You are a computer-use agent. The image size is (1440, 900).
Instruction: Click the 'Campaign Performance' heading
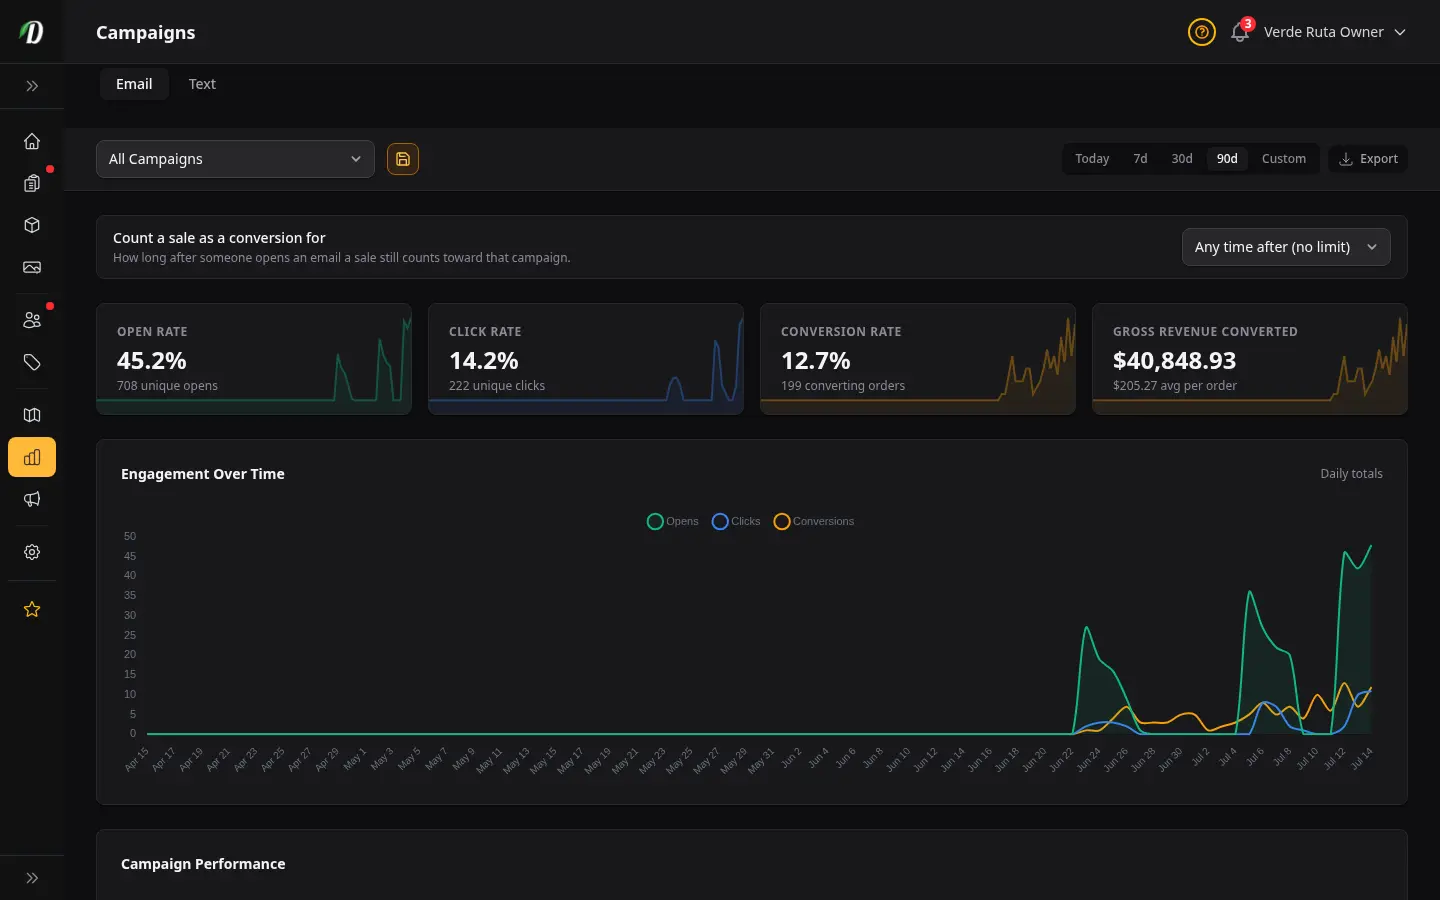[203, 864]
